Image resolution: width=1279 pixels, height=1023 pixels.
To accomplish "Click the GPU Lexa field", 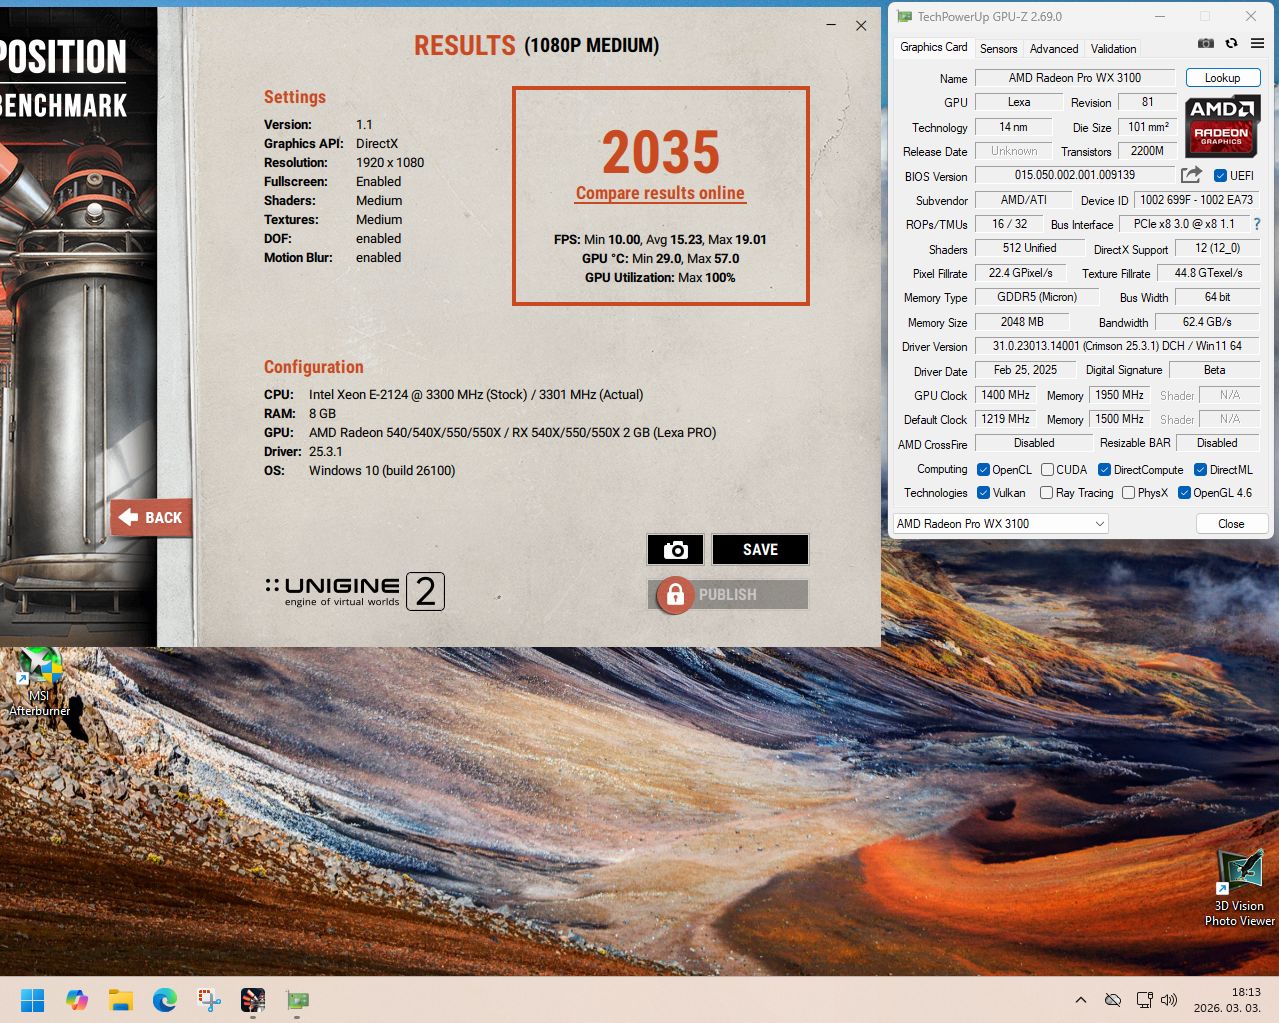I will click(1019, 102).
